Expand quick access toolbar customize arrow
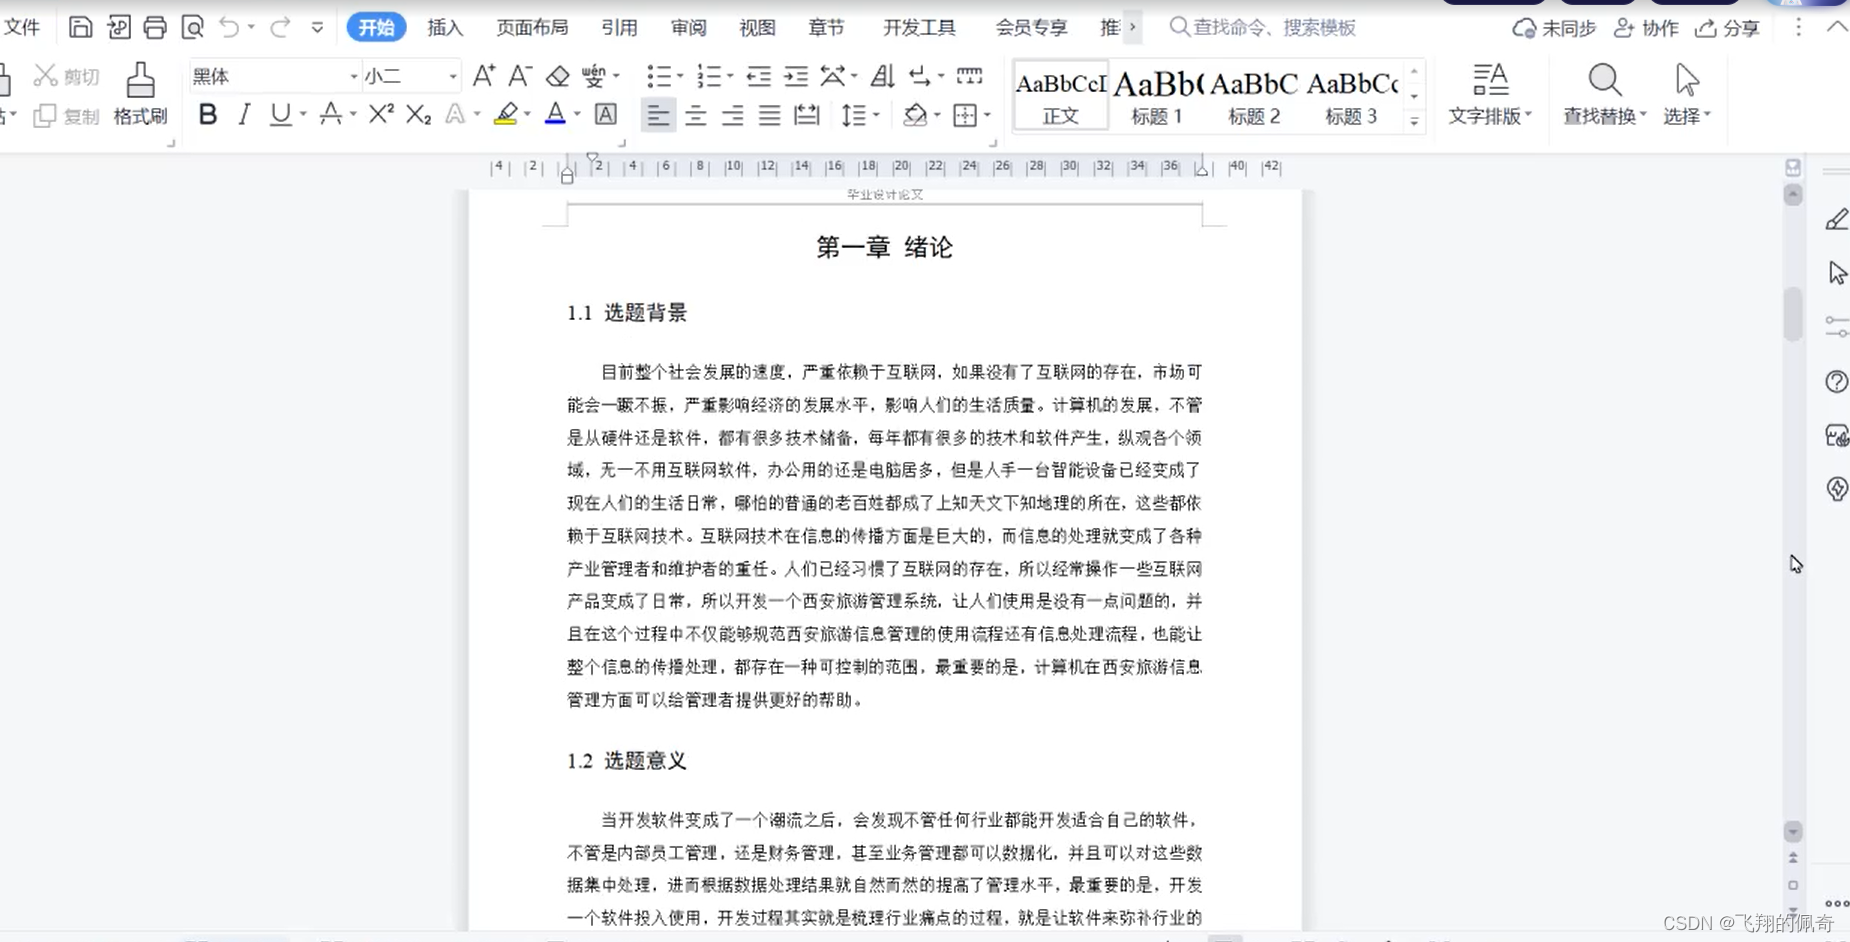 tap(317, 27)
